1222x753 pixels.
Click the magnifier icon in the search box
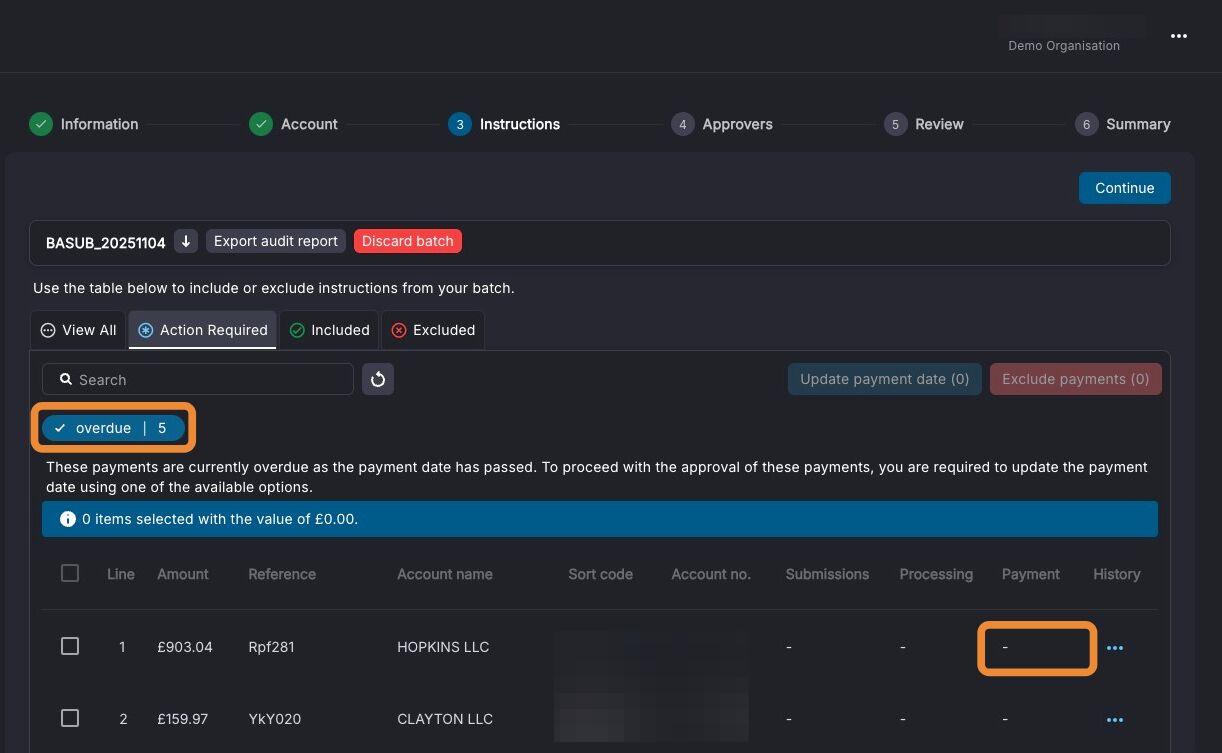(x=66, y=379)
